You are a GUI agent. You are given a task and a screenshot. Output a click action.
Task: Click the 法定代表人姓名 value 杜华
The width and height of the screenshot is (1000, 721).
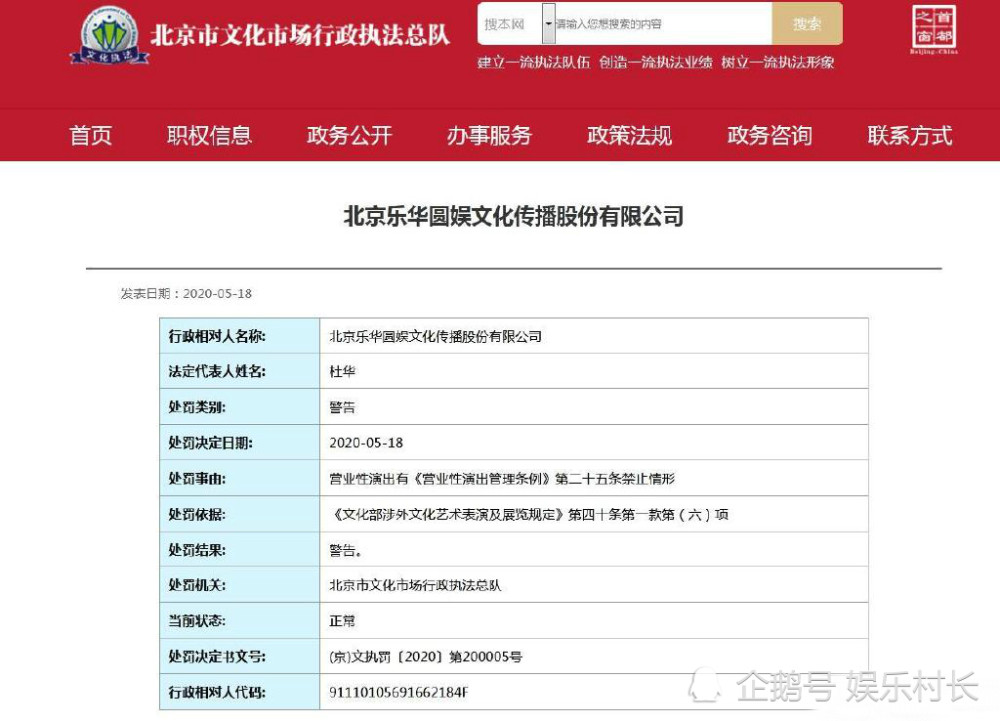coord(342,370)
